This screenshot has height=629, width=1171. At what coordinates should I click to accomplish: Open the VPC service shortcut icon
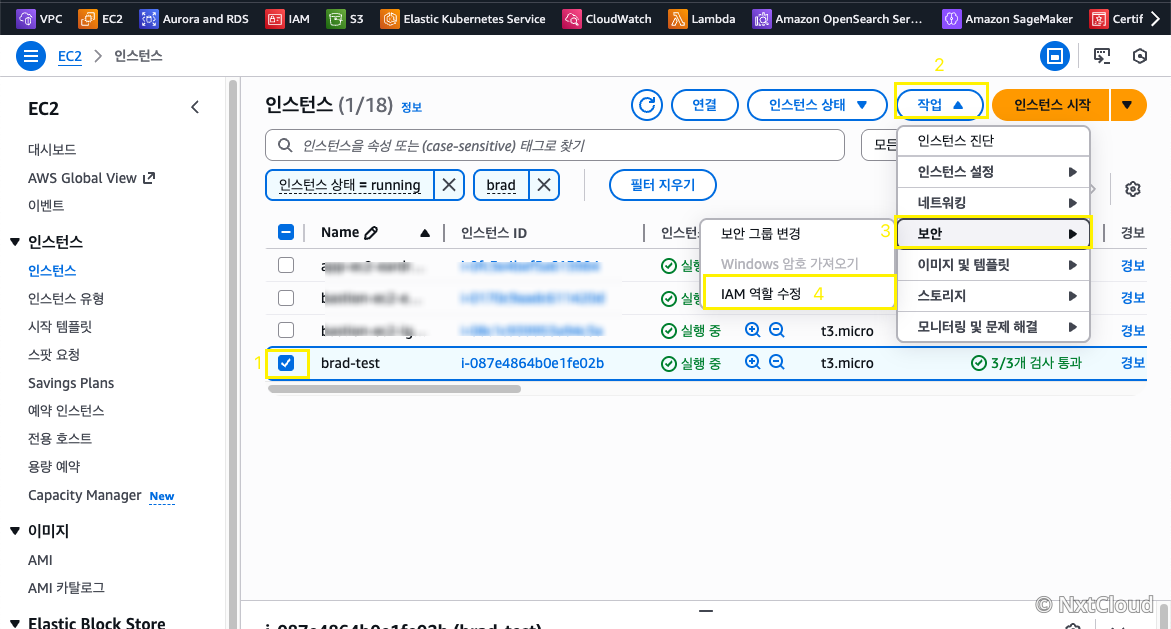click(25, 19)
